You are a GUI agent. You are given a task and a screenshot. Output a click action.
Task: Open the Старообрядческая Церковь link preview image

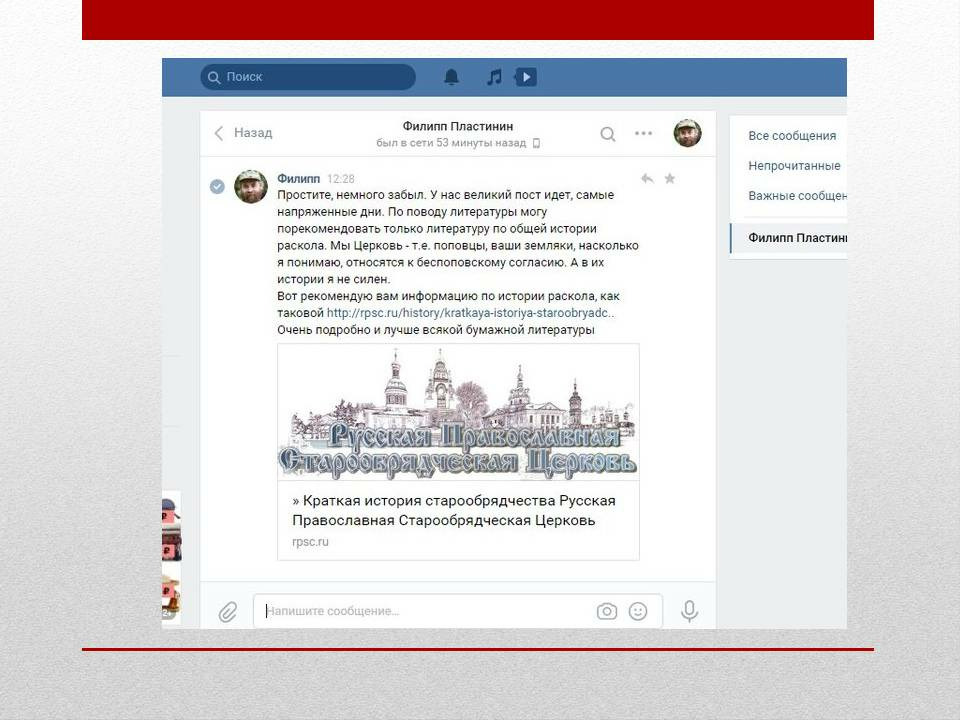click(458, 413)
